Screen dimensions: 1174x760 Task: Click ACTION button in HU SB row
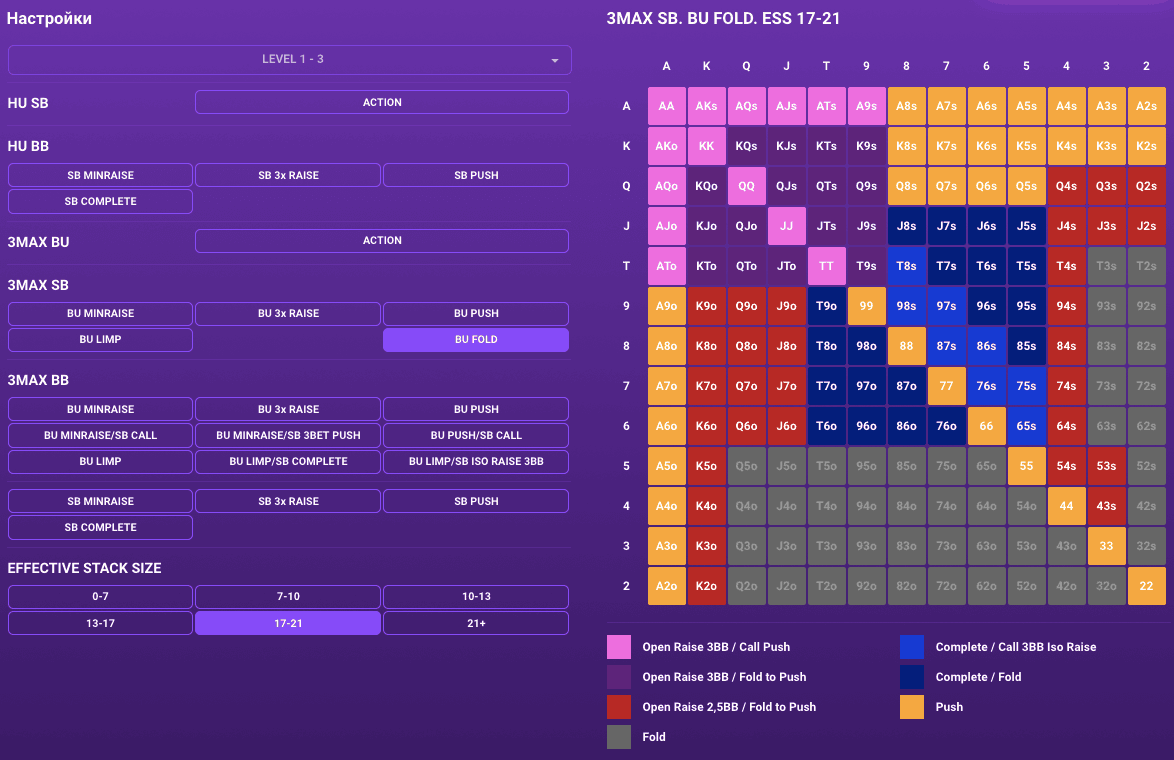point(381,102)
